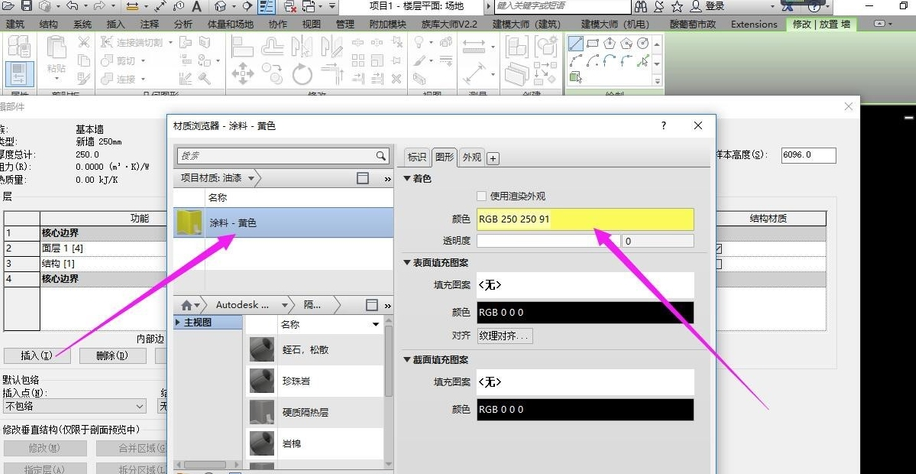The height and width of the screenshot is (474, 916).
Task: Click the home icon in library breadcrumb
Action: [x=187, y=305]
